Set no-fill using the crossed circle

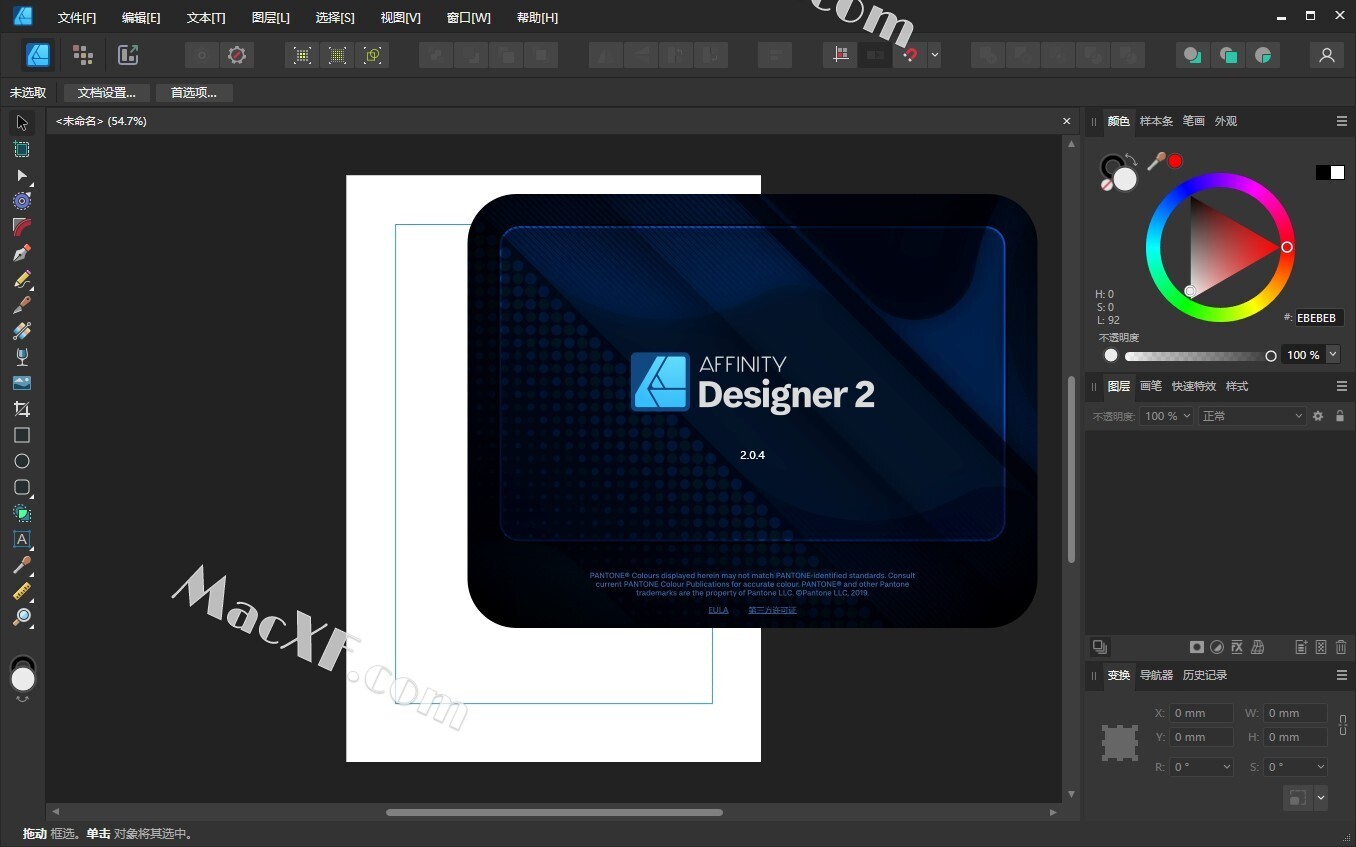point(1107,184)
